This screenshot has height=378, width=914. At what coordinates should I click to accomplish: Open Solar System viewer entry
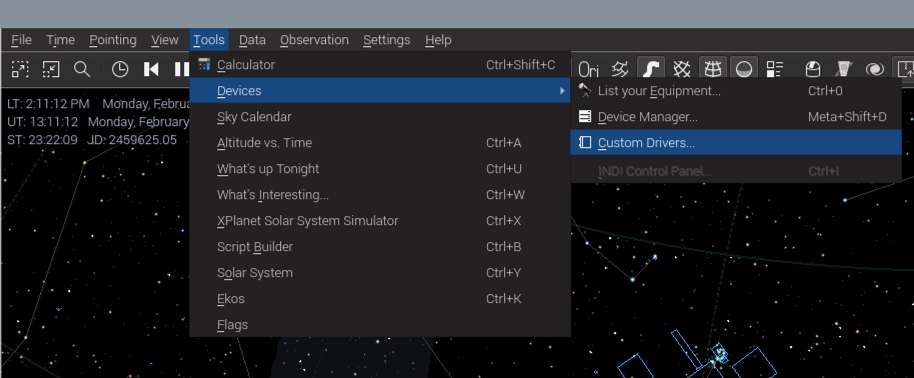pyautogui.click(x=379, y=272)
